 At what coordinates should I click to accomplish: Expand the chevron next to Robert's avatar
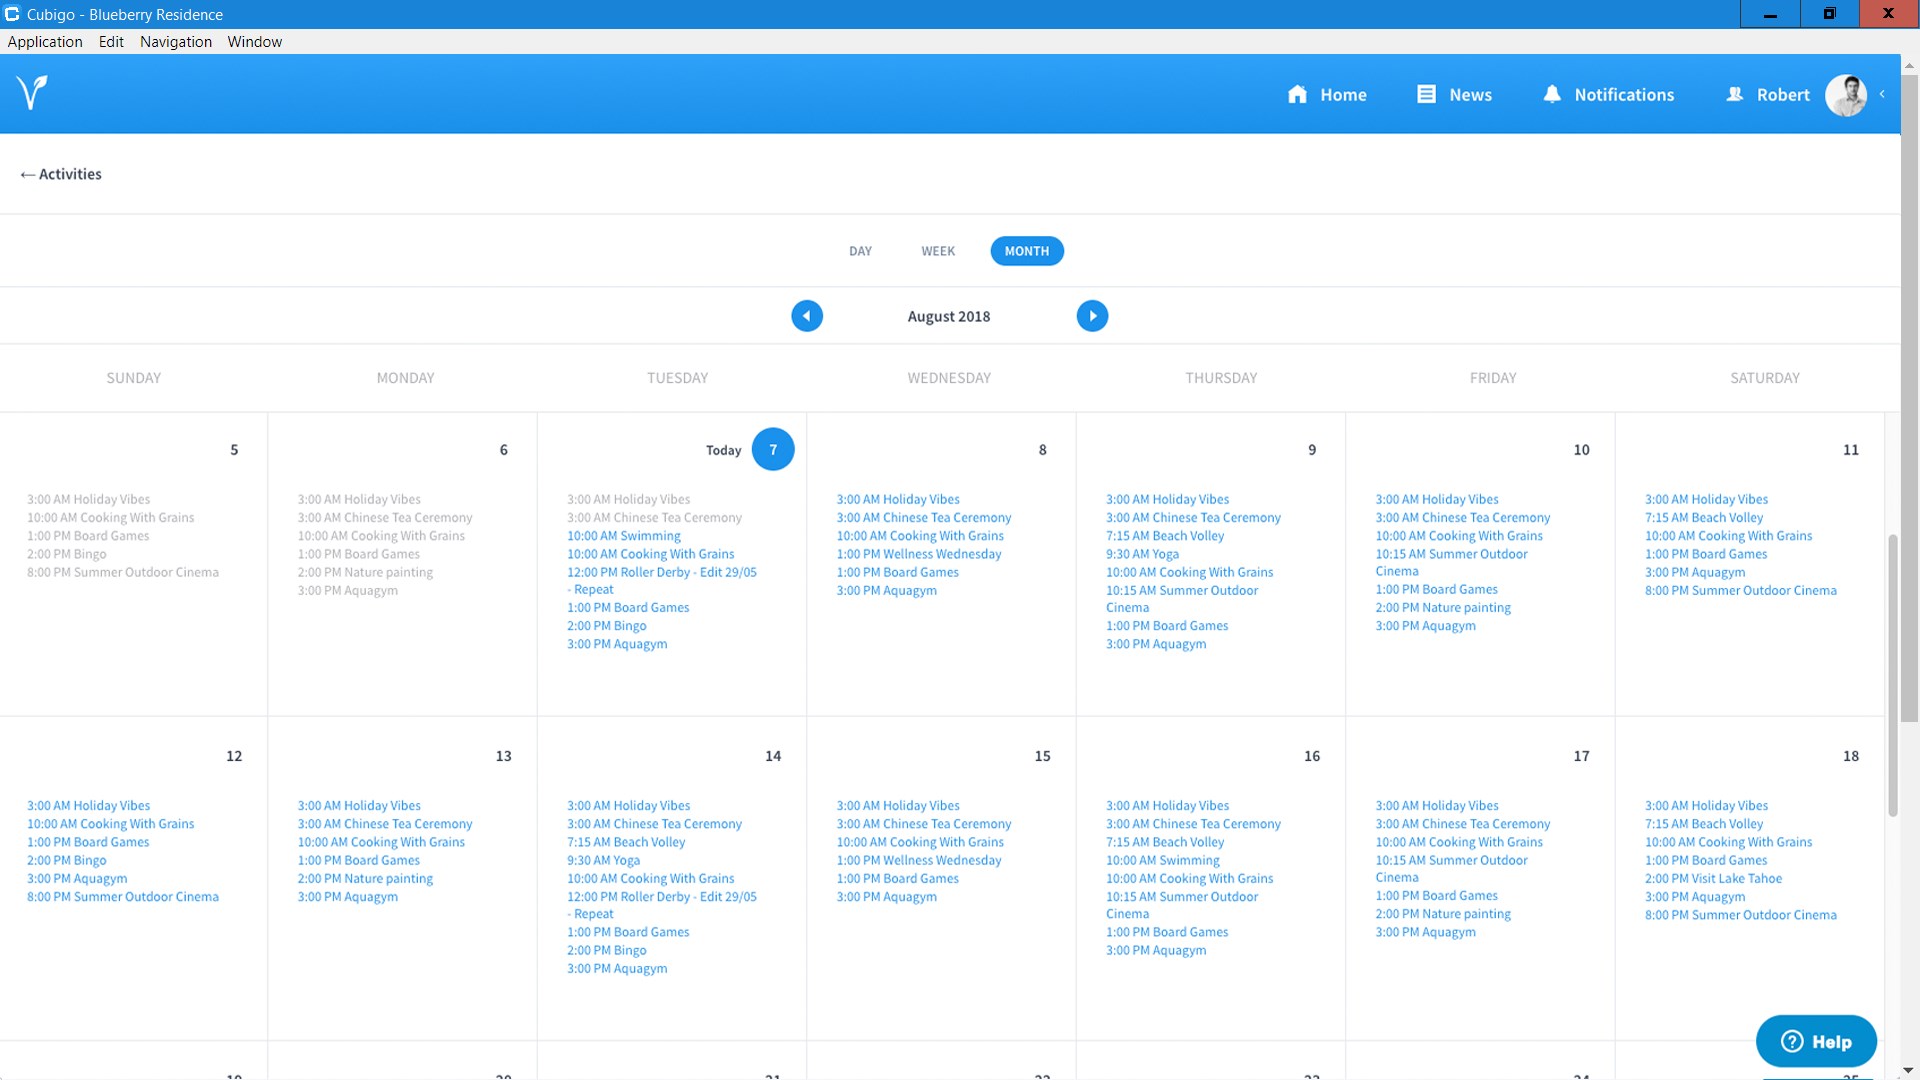(x=1882, y=94)
